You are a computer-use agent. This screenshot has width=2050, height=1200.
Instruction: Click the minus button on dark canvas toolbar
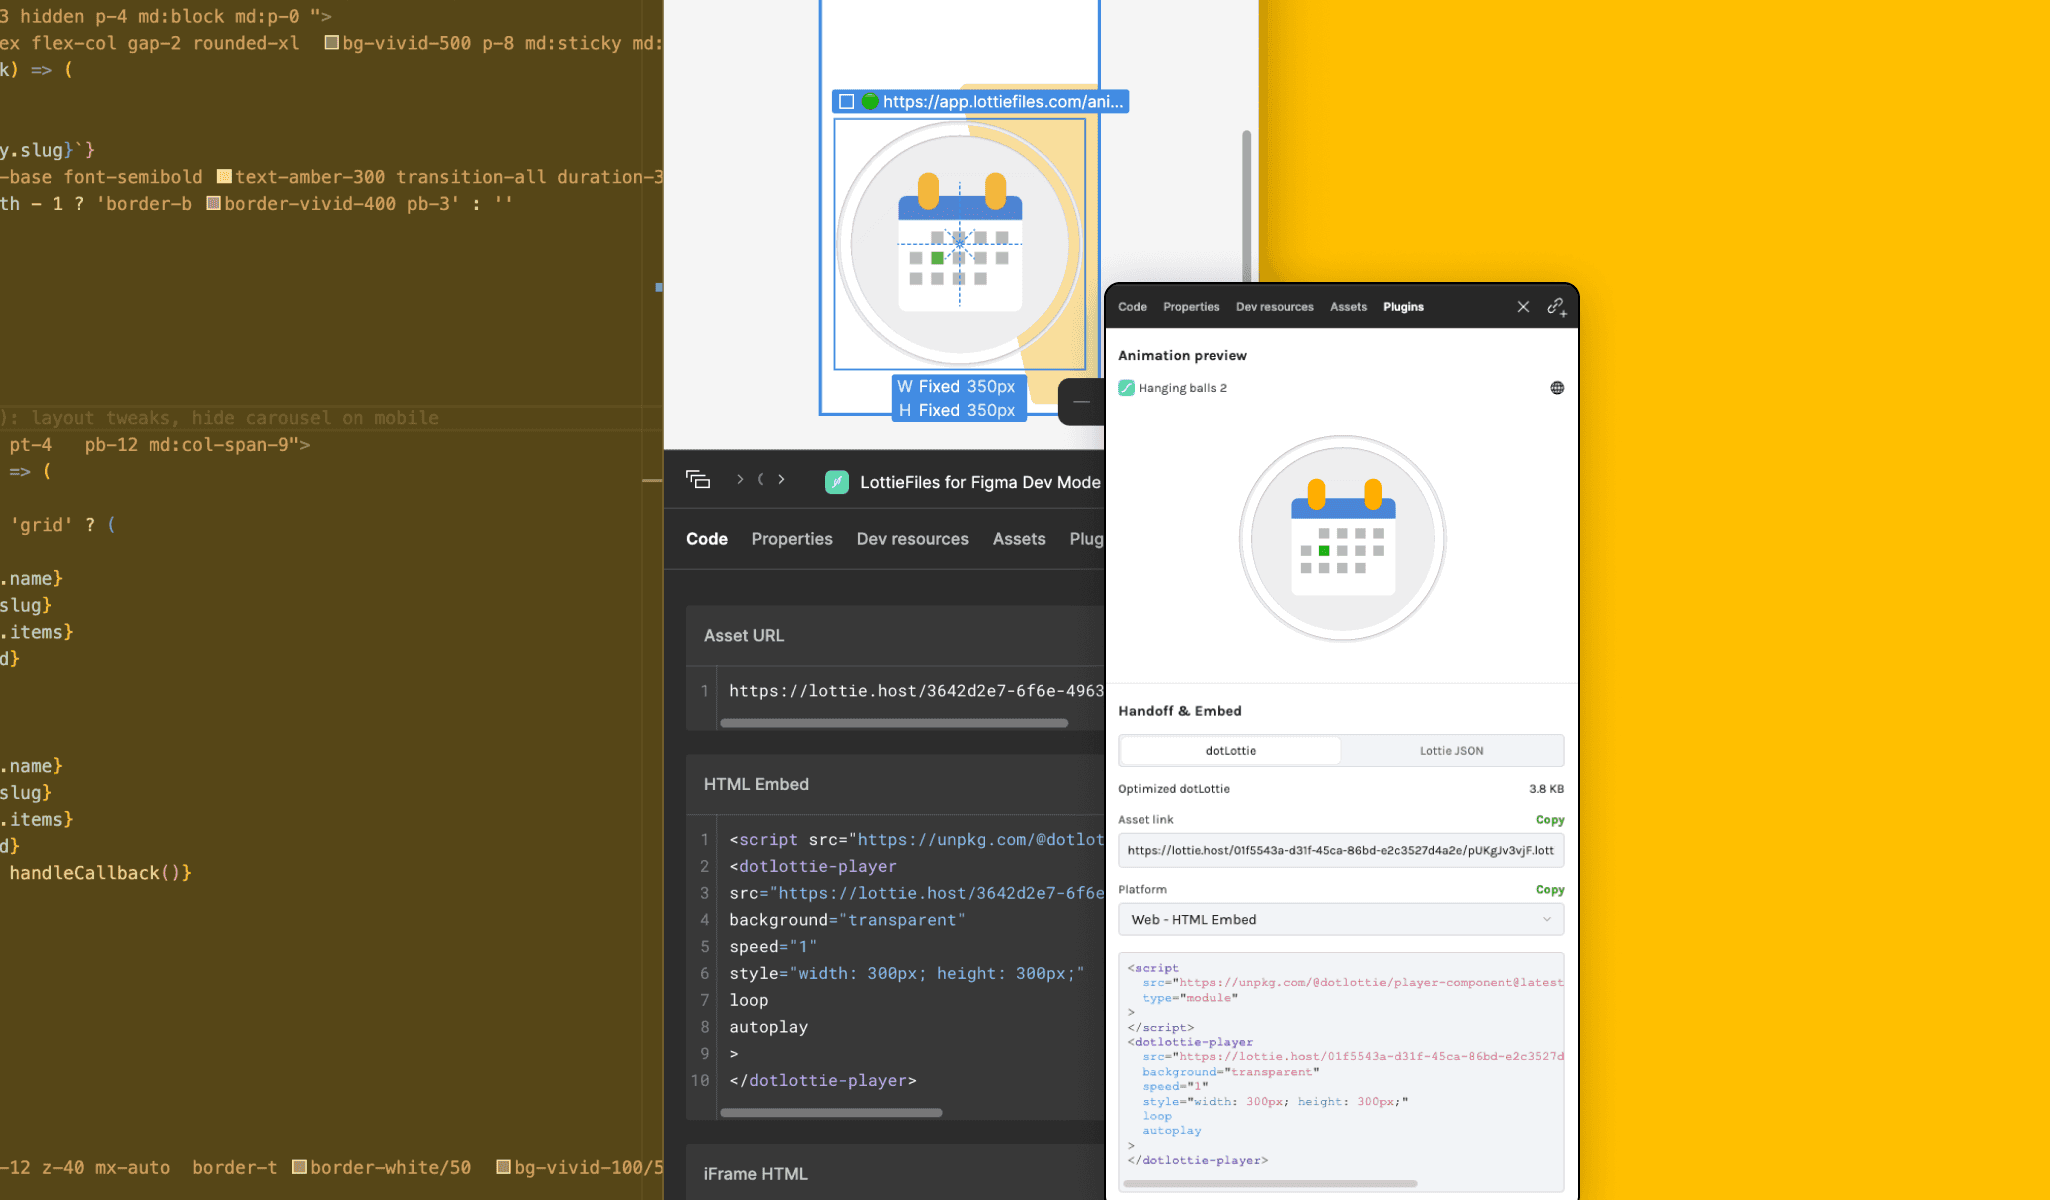pyautogui.click(x=1081, y=402)
